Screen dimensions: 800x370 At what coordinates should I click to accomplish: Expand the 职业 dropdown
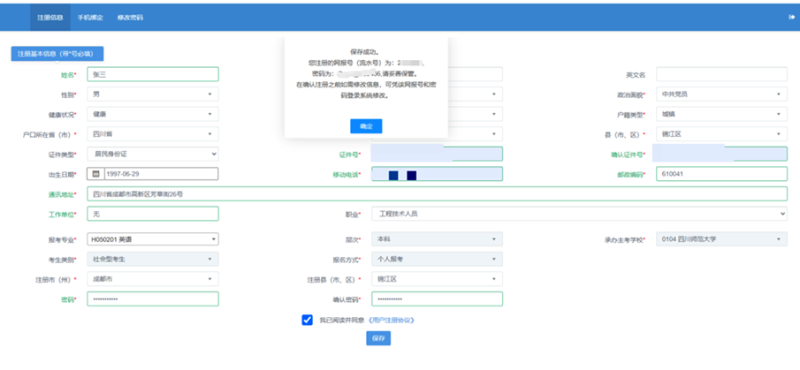pyautogui.click(x=579, y=214)
